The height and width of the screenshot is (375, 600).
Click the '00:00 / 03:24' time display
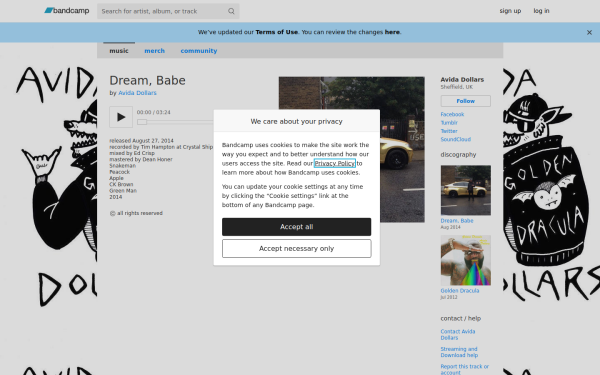(153, 112)
